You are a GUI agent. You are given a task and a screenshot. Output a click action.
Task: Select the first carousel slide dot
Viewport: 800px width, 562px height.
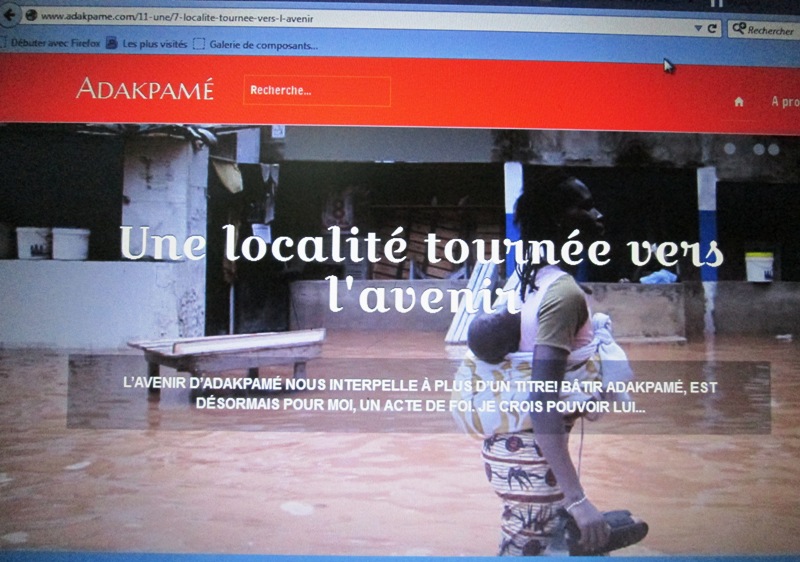(x=729, y=149)
